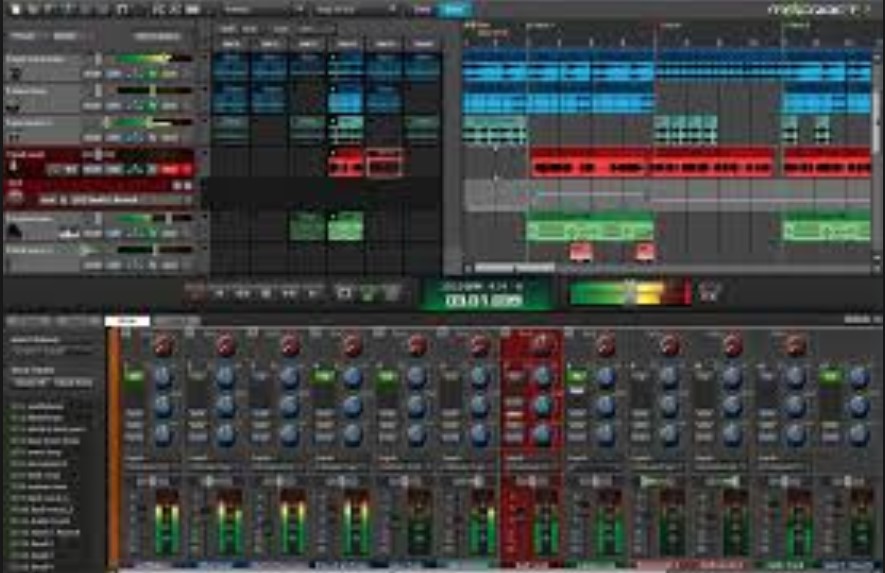
Task: Toggle green metronome icon in transport bar
Action: click(x=368, y=293)
